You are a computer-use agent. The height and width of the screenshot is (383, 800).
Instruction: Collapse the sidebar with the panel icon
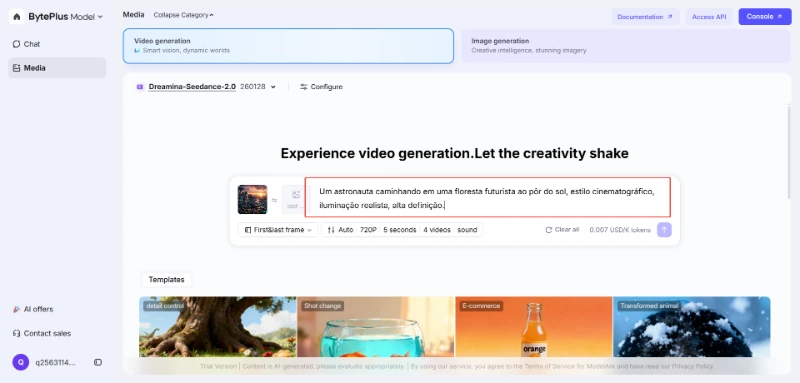pos(98,363)
